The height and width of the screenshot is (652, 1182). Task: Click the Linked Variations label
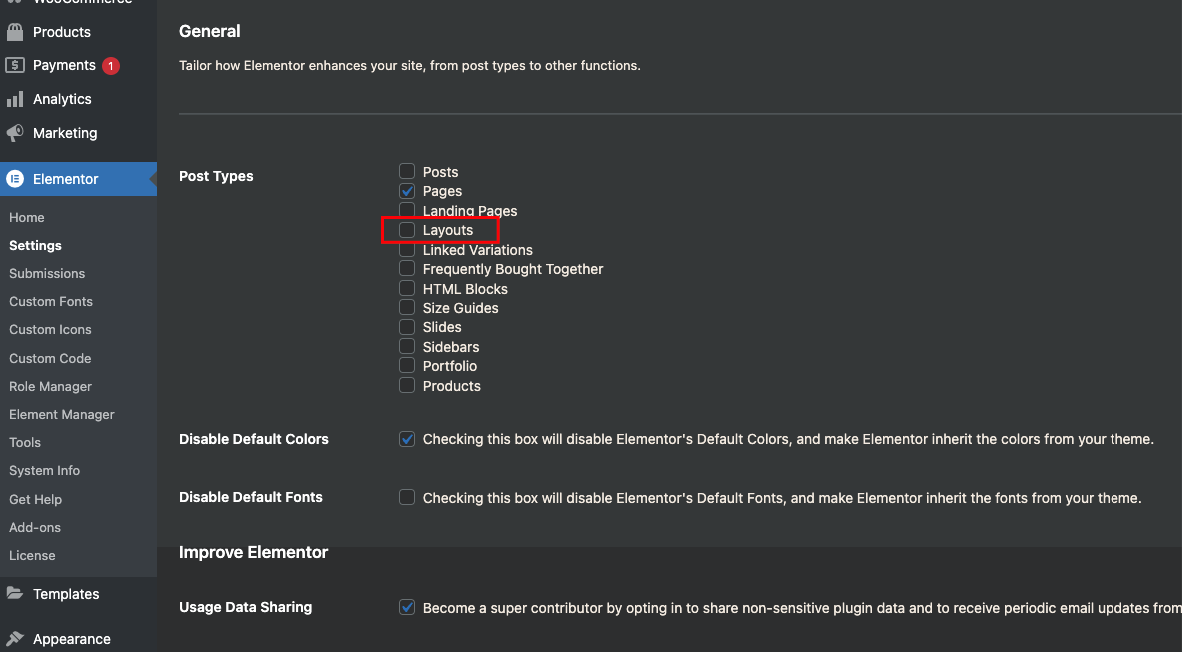(x=477, y=249)
